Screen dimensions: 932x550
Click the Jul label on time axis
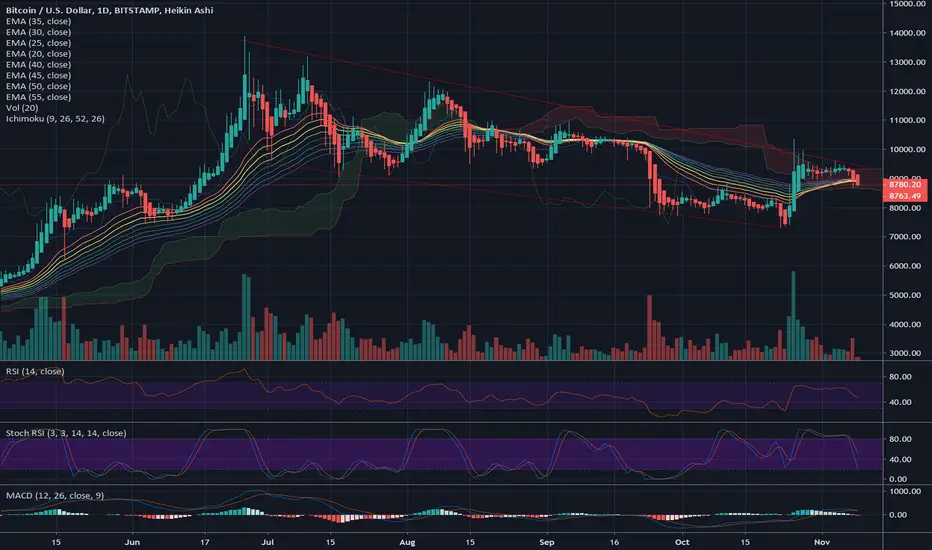(x=267, y=542)
